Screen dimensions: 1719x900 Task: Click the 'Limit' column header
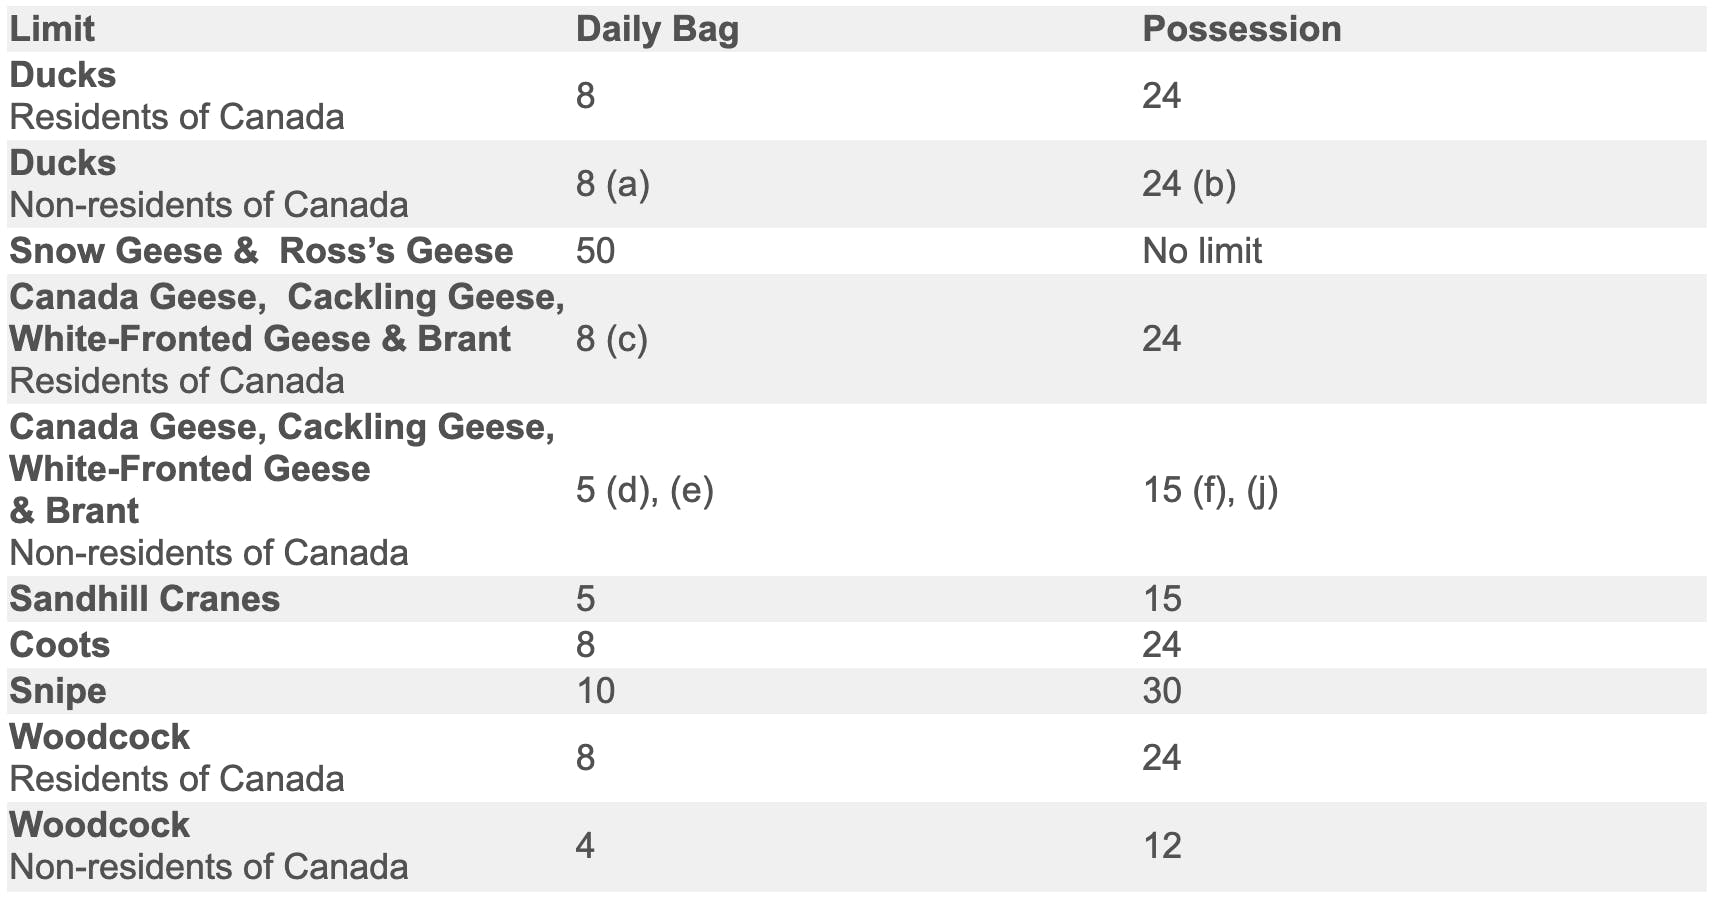[x=52, y=29]
